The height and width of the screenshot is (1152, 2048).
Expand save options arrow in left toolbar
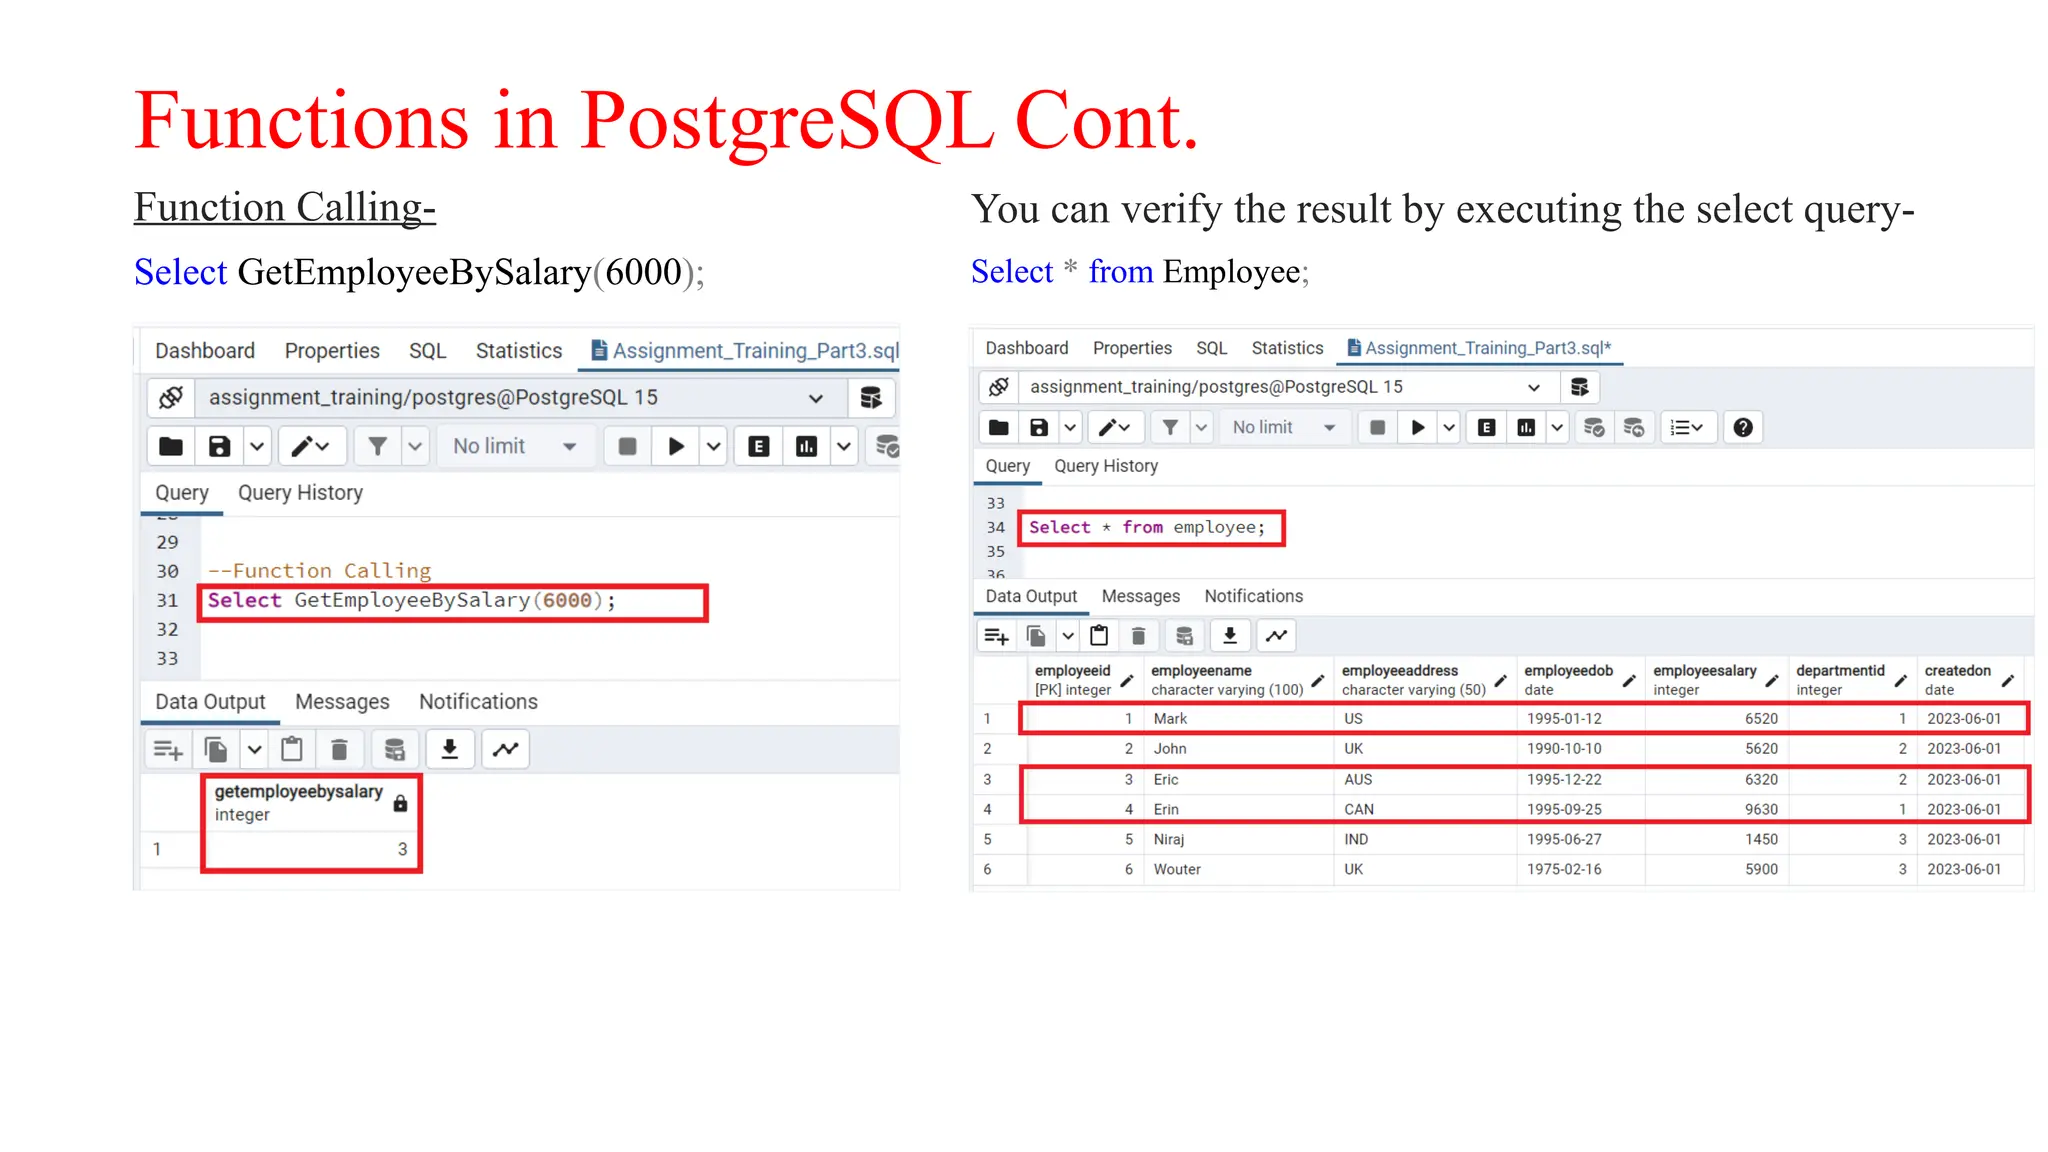[257, 446]
